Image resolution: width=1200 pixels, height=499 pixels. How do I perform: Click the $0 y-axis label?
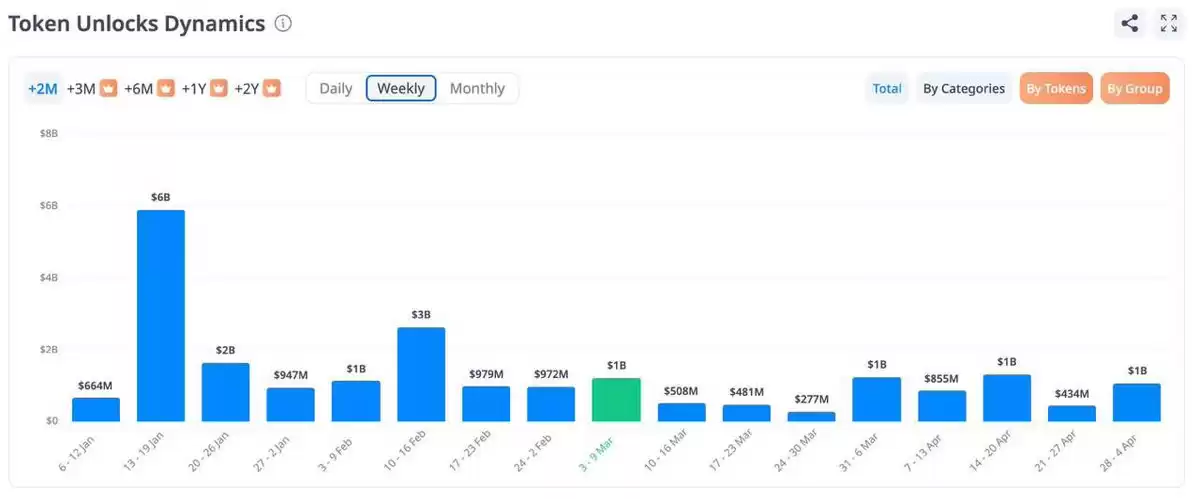[52, 420]
